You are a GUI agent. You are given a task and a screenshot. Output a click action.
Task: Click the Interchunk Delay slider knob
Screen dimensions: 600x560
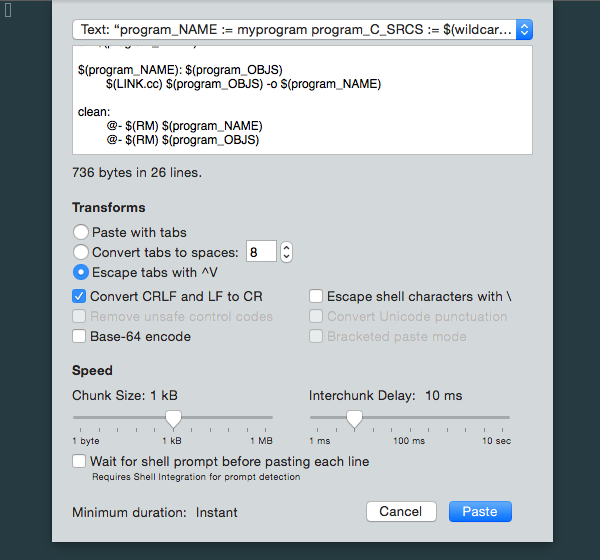point(354,419)
